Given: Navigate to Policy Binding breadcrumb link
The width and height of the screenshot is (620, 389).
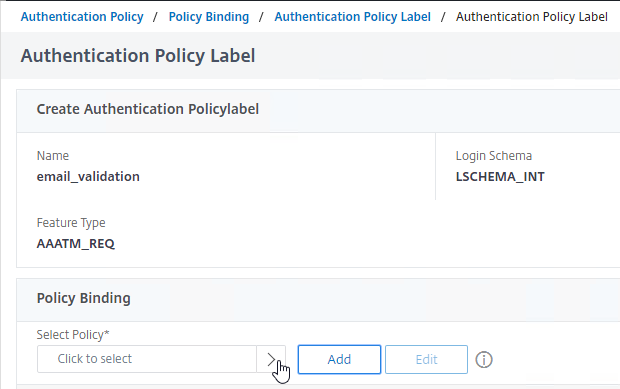Looking at the screenshot, I should (209, 17).
